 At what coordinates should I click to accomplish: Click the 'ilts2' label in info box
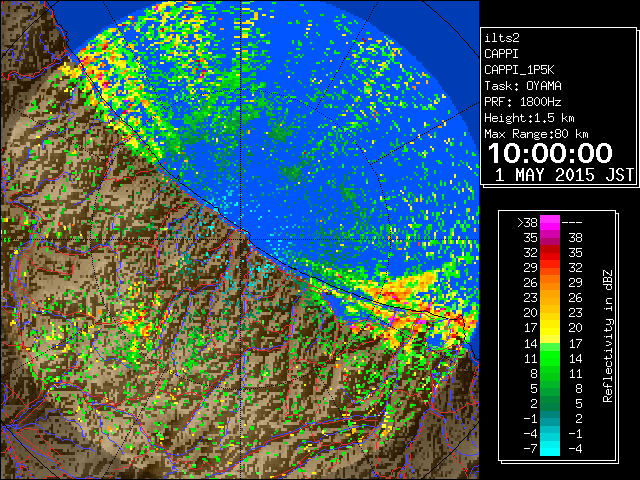502,38
